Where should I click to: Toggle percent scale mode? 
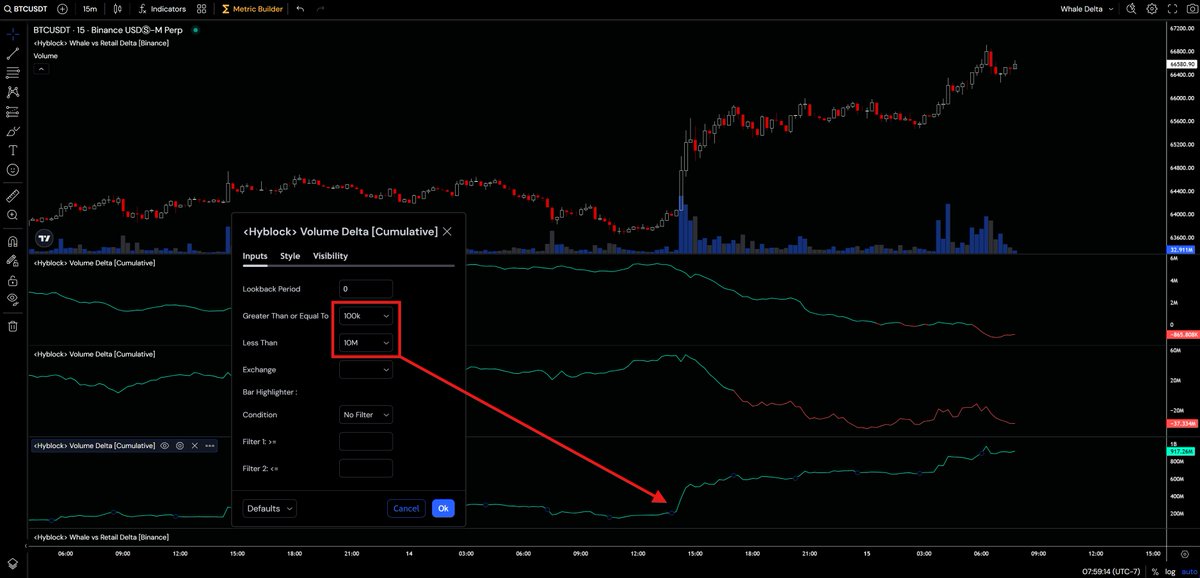[x=1156, y=572]
